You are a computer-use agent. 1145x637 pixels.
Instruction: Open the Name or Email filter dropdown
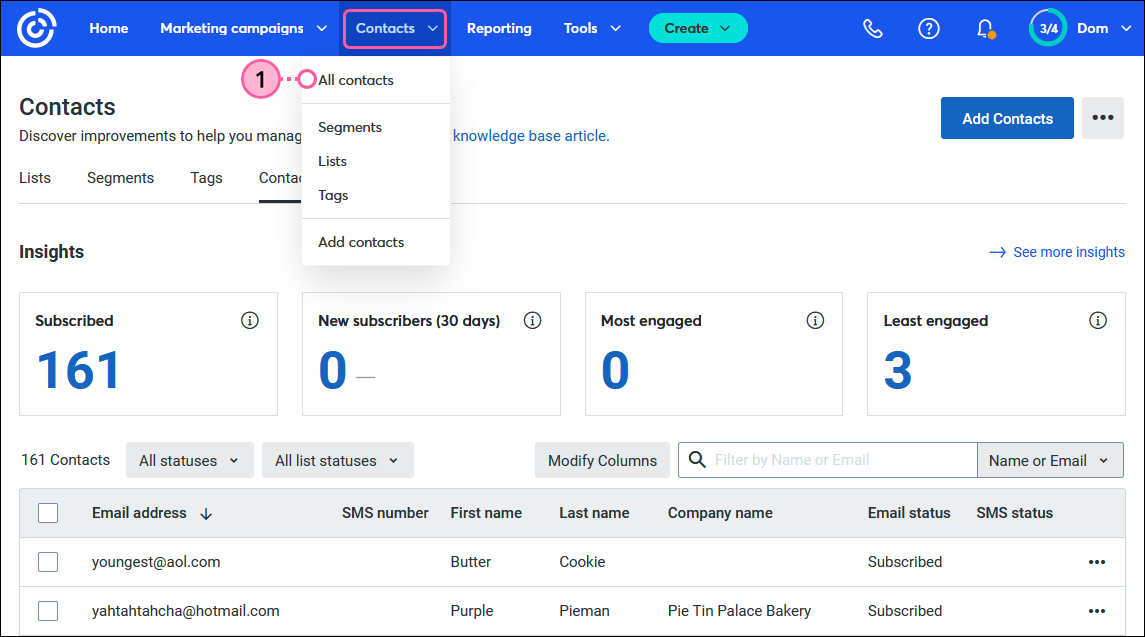coord(1049,460)
